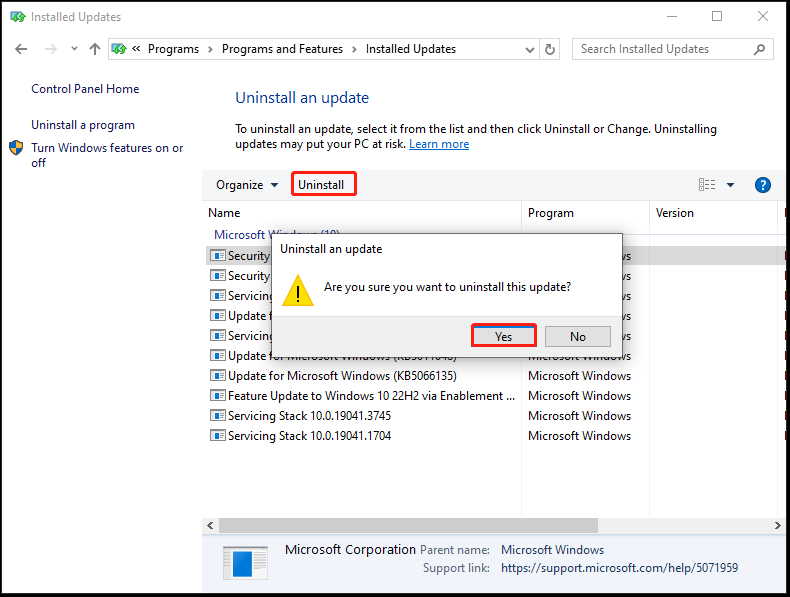Click the horizontal scrollbar left arrow
The width and height of the screenshot is (790, 597).
click(x=210, y=525)
